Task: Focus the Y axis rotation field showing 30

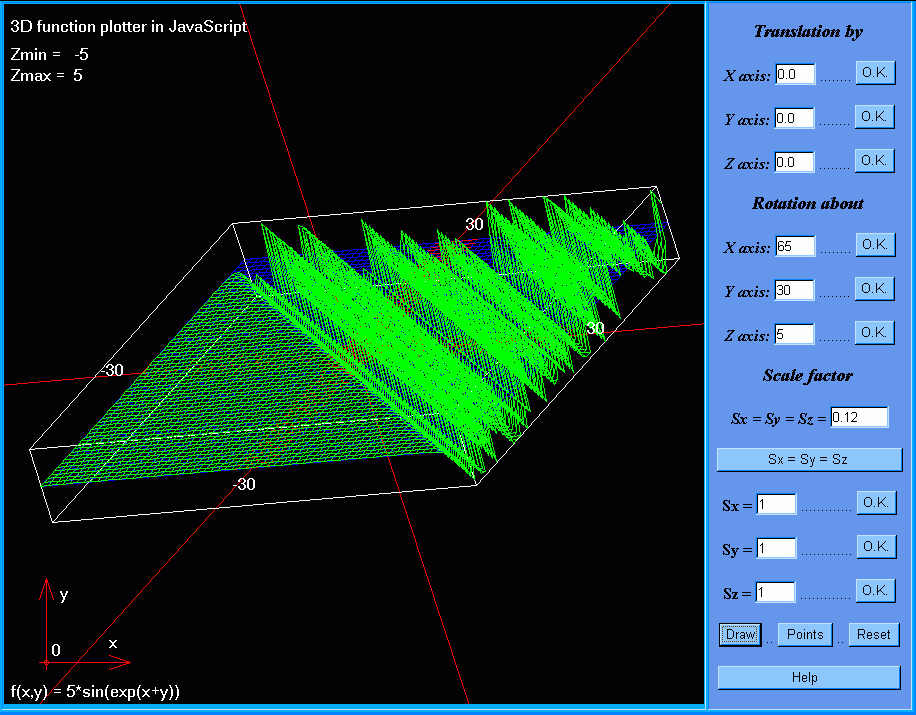Action: click(x=795, y=291)
